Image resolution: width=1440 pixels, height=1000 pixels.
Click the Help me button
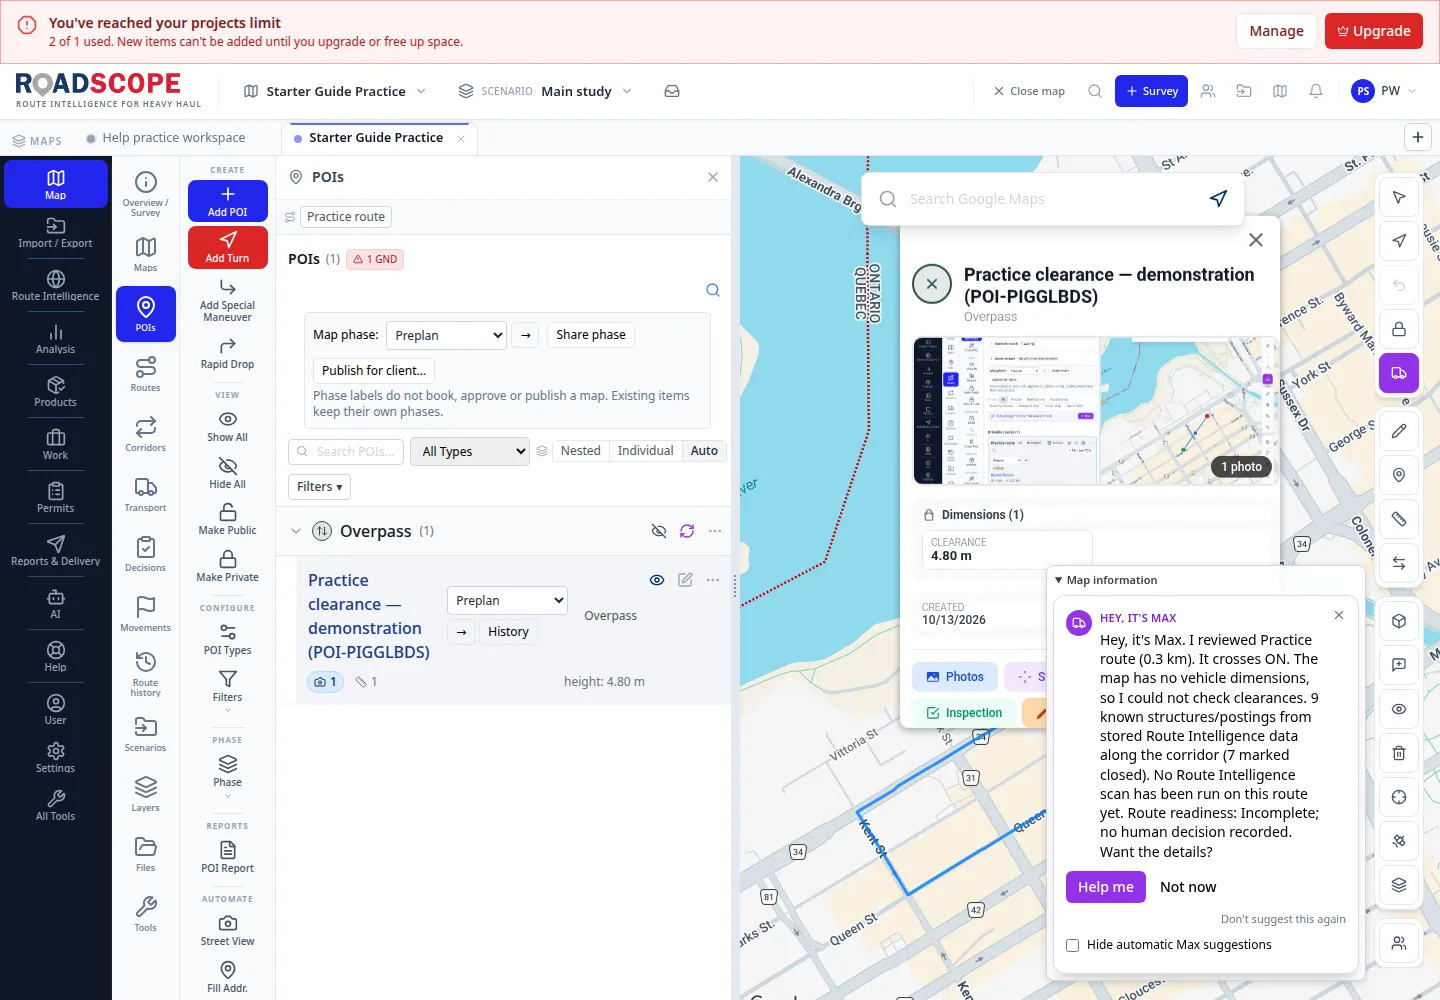[1106, 887]
